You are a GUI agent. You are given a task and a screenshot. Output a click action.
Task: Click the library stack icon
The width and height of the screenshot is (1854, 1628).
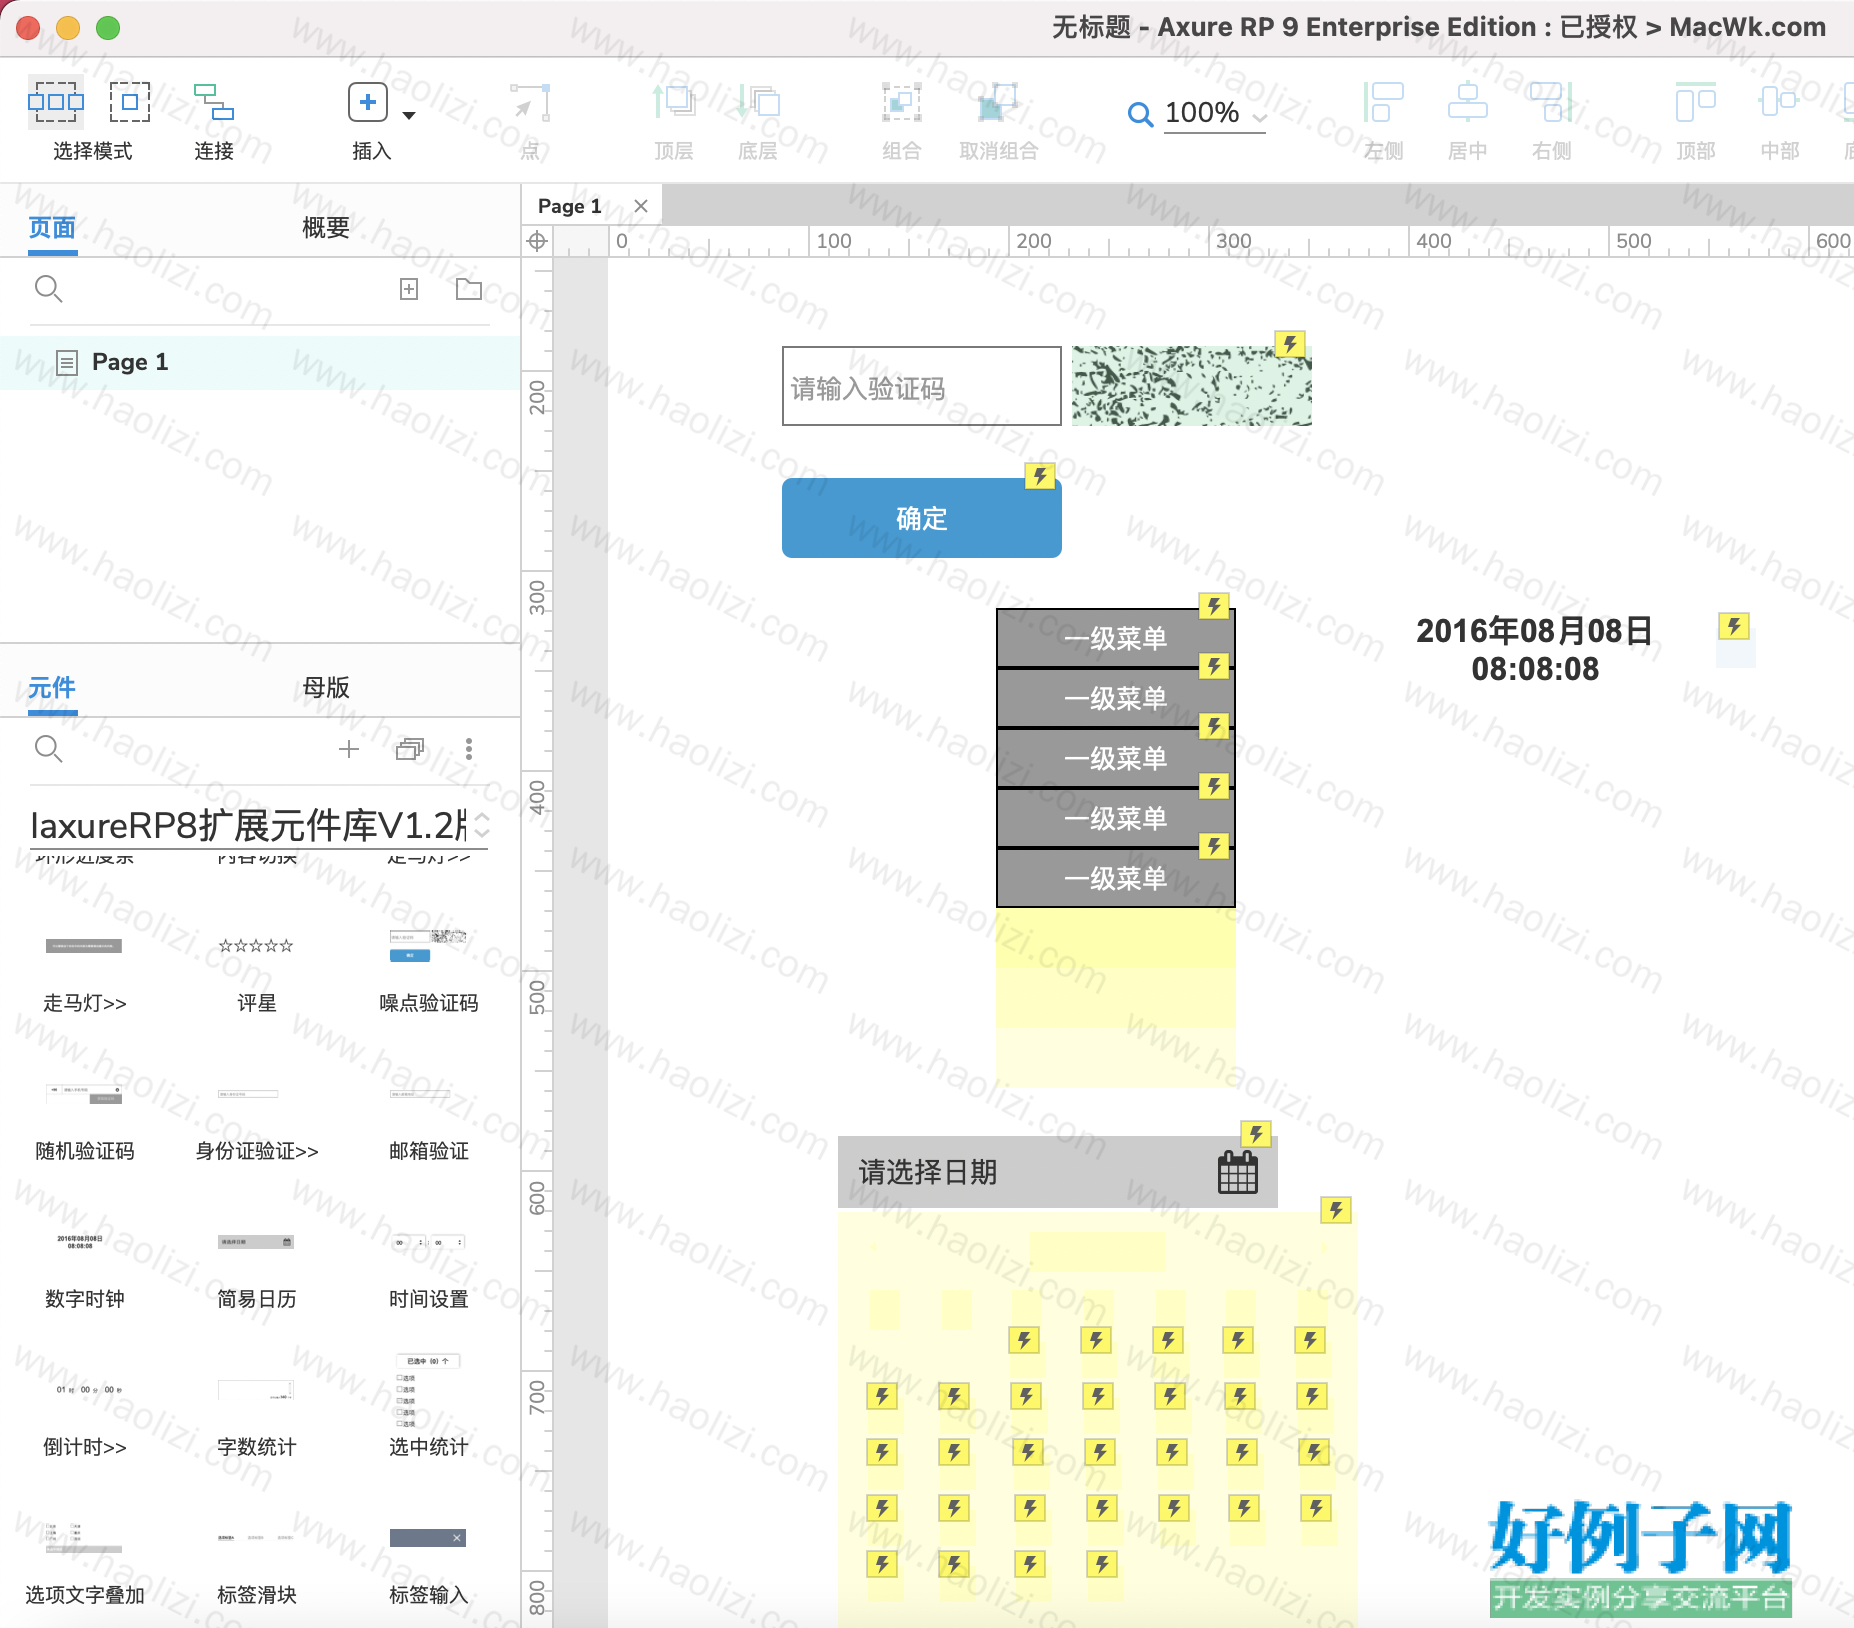tap(410, 749)
